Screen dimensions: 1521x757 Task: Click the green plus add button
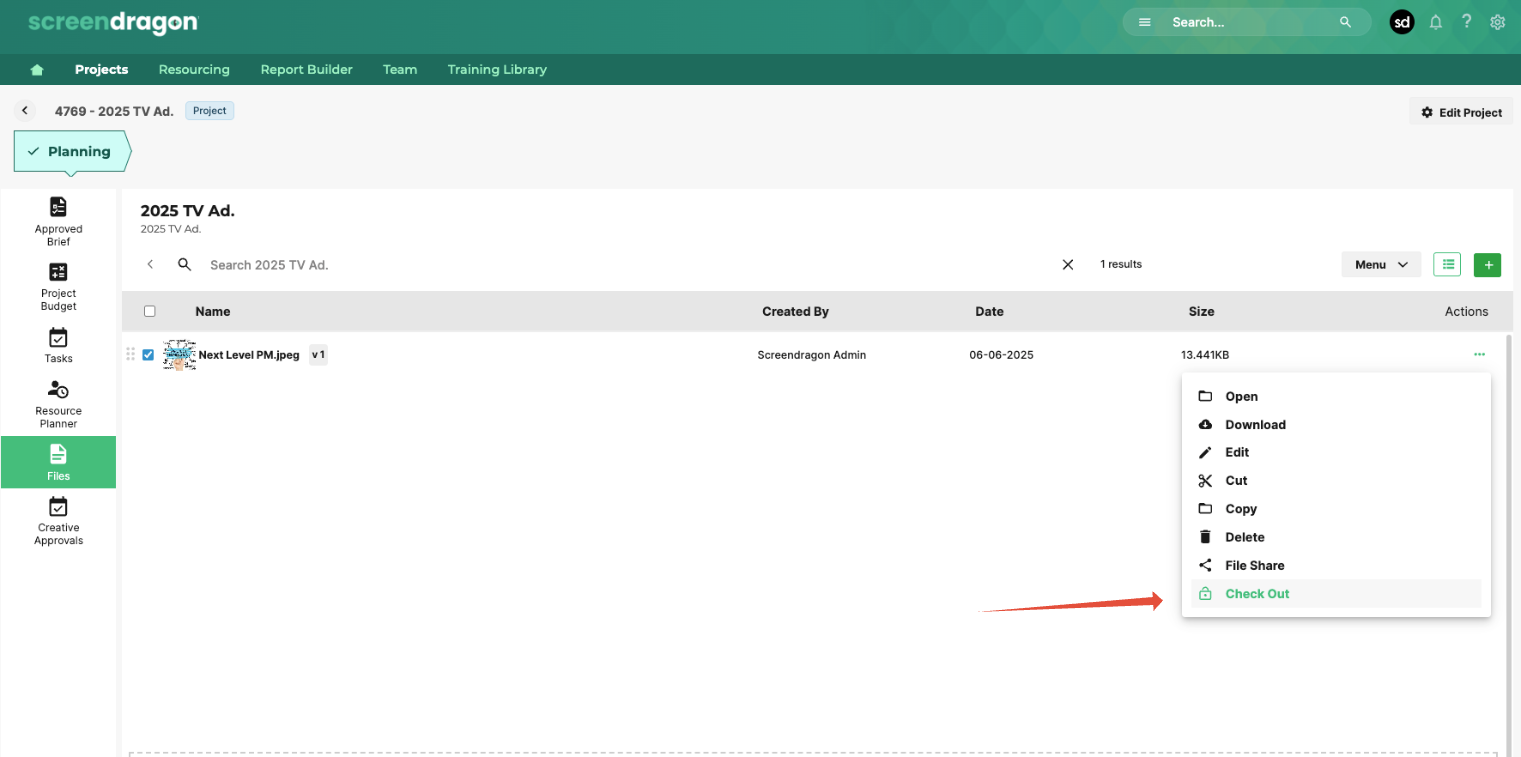1488,265
